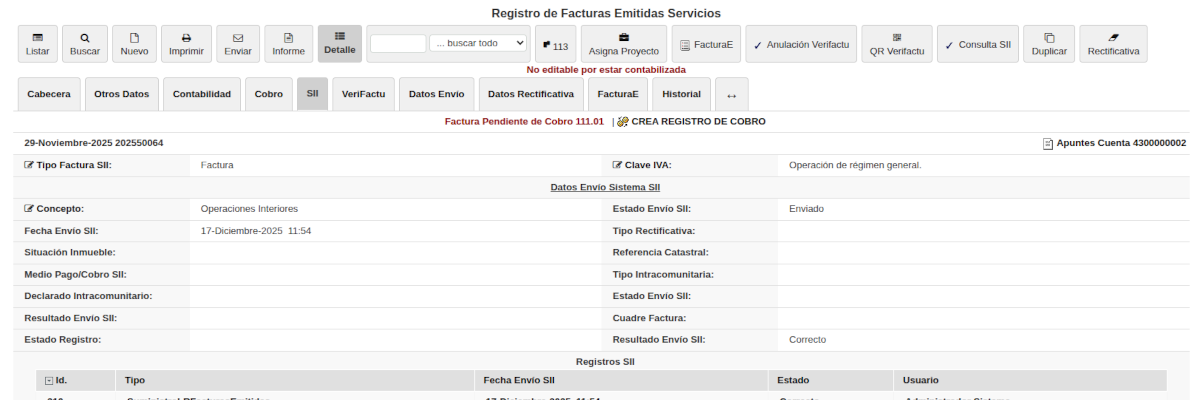Print the invoice with Imprimir
Screen dimensions: 1200x400
pyautogui.click(x=186, y=43)
